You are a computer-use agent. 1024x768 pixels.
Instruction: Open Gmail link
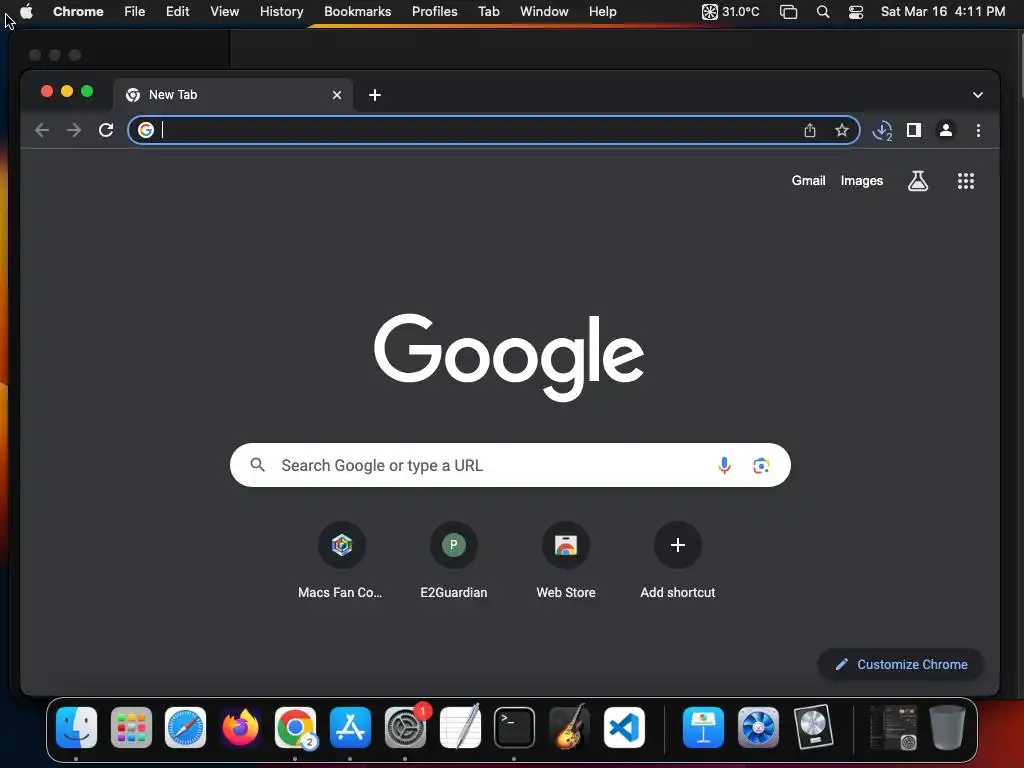808,181
